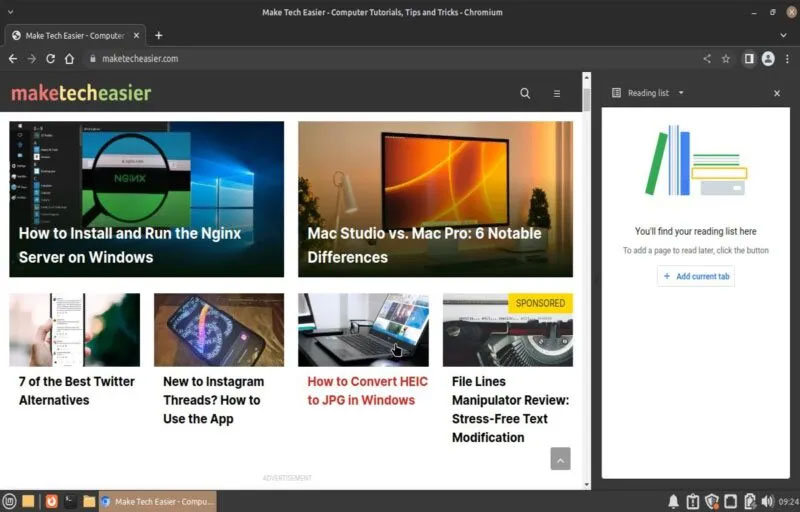Image resolution: width=800 pixels, height=512 pixels.
Task: Open How to Convert HEIC to JPG article
Action: pyautogui.click(x=367, y=391)
